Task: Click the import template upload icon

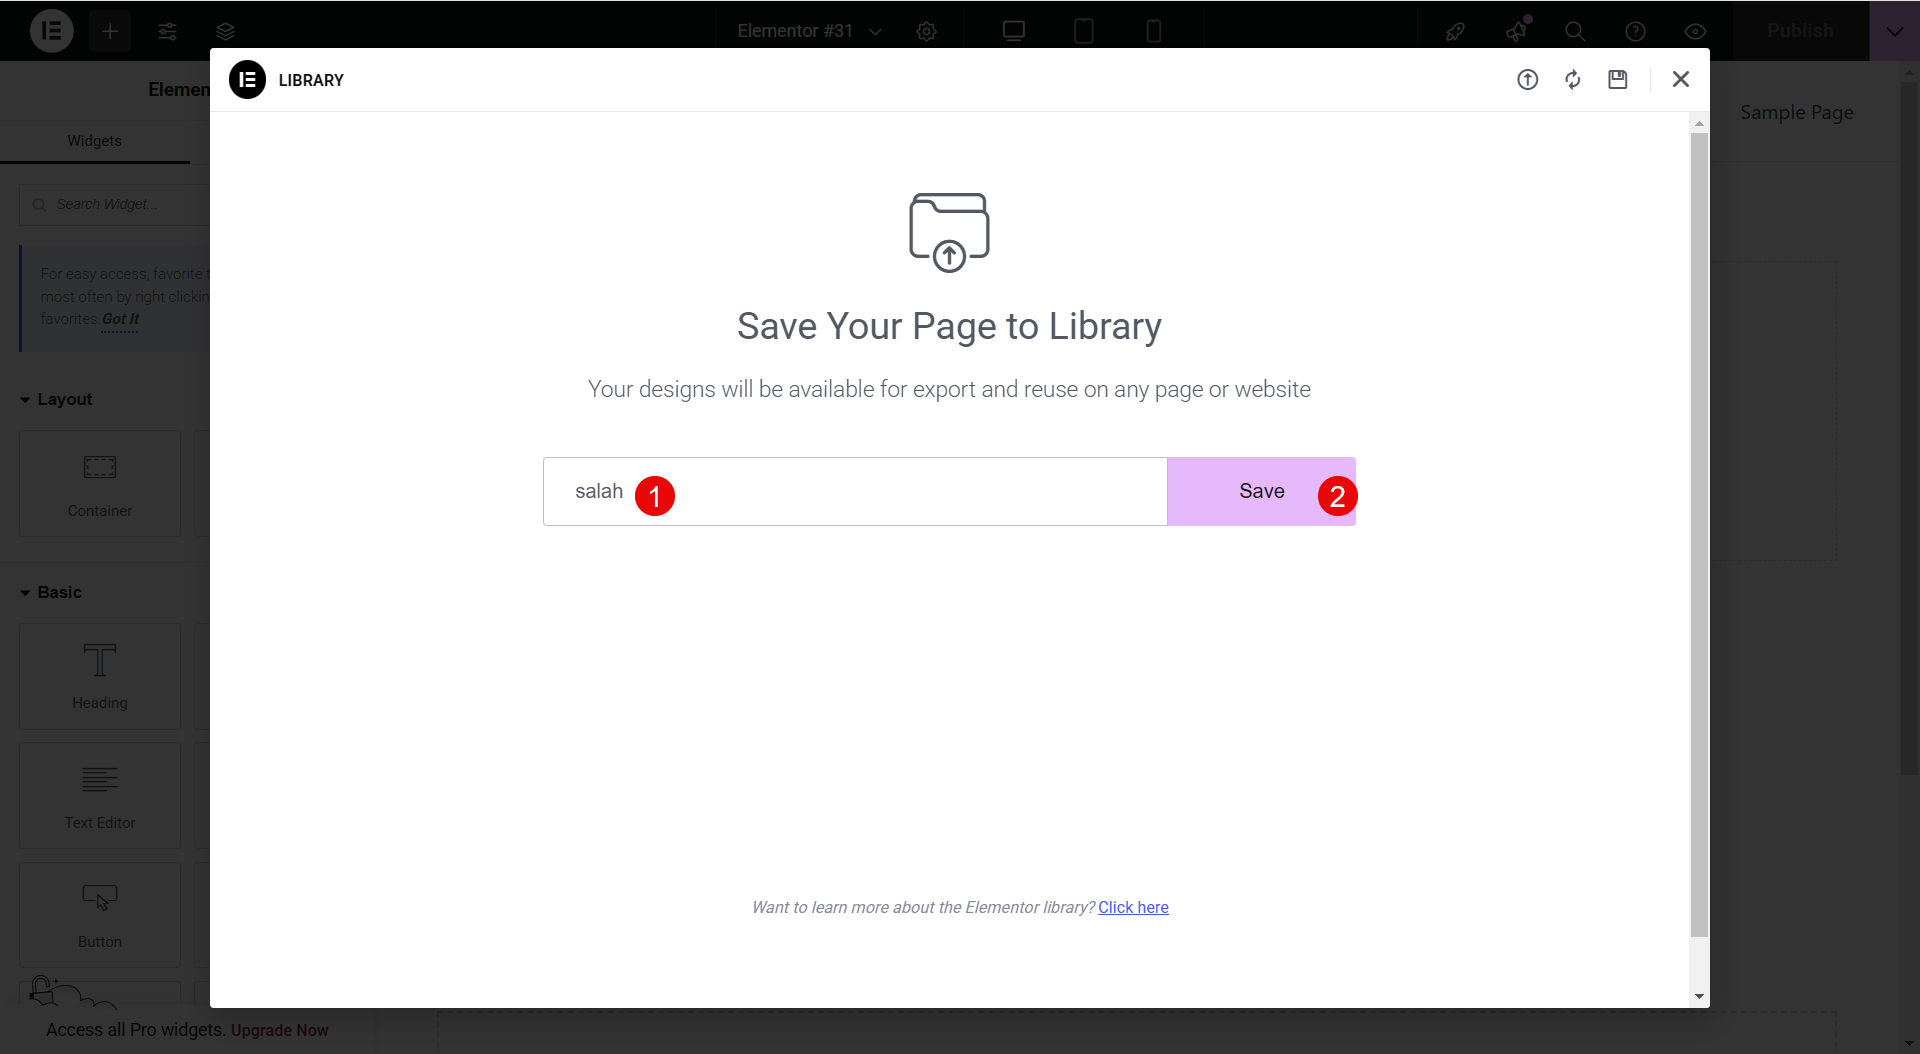Action: (1527, 80)
